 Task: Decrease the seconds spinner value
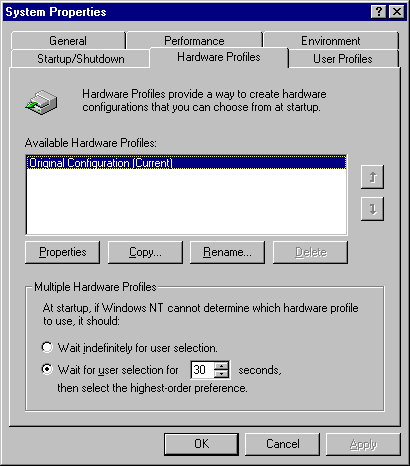(221, 374)
